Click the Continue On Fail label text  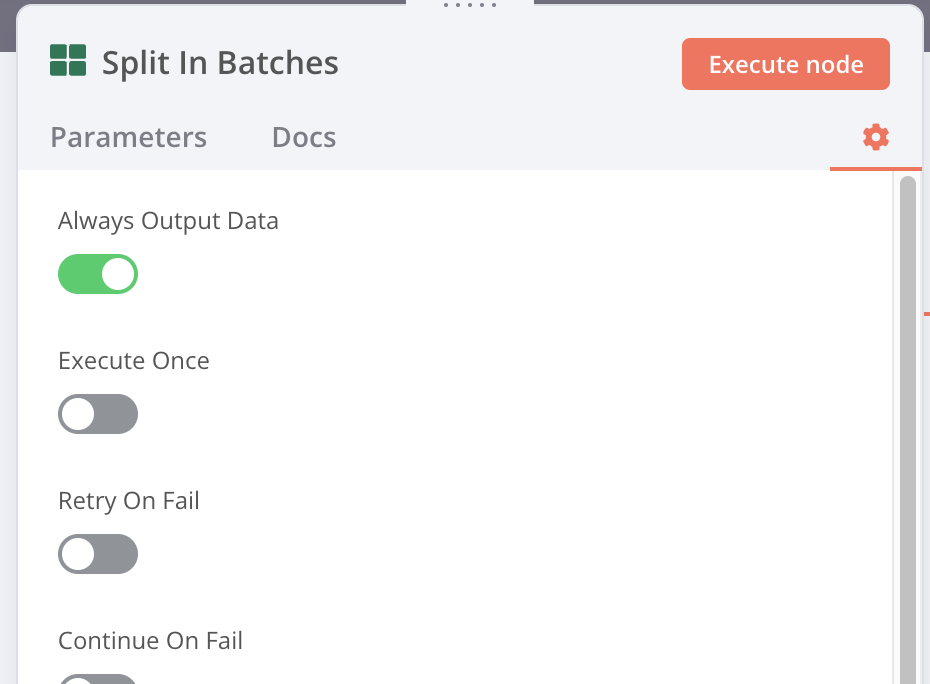click(150, 641)
